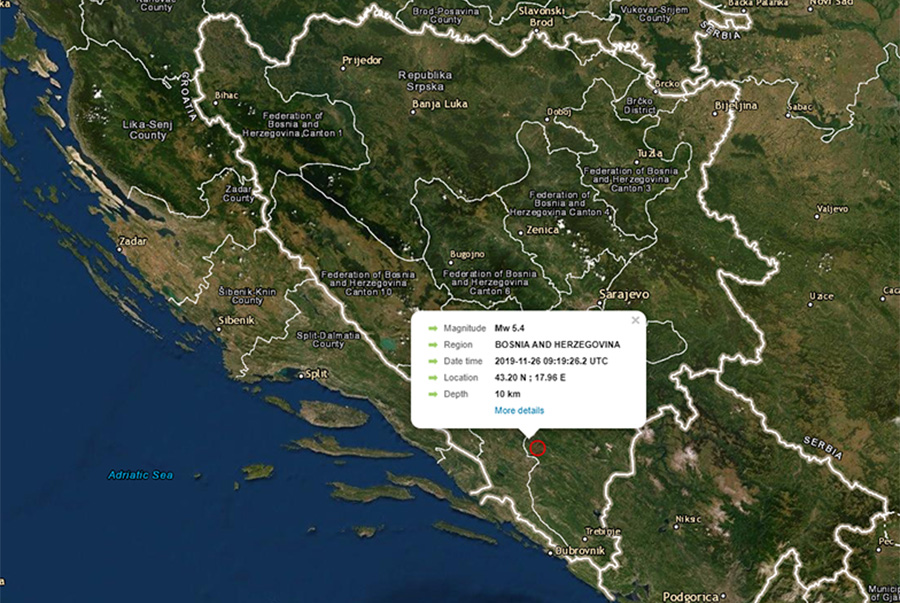Select the Banja Luka map label
900x603 pixels.
tap(440, 104)
